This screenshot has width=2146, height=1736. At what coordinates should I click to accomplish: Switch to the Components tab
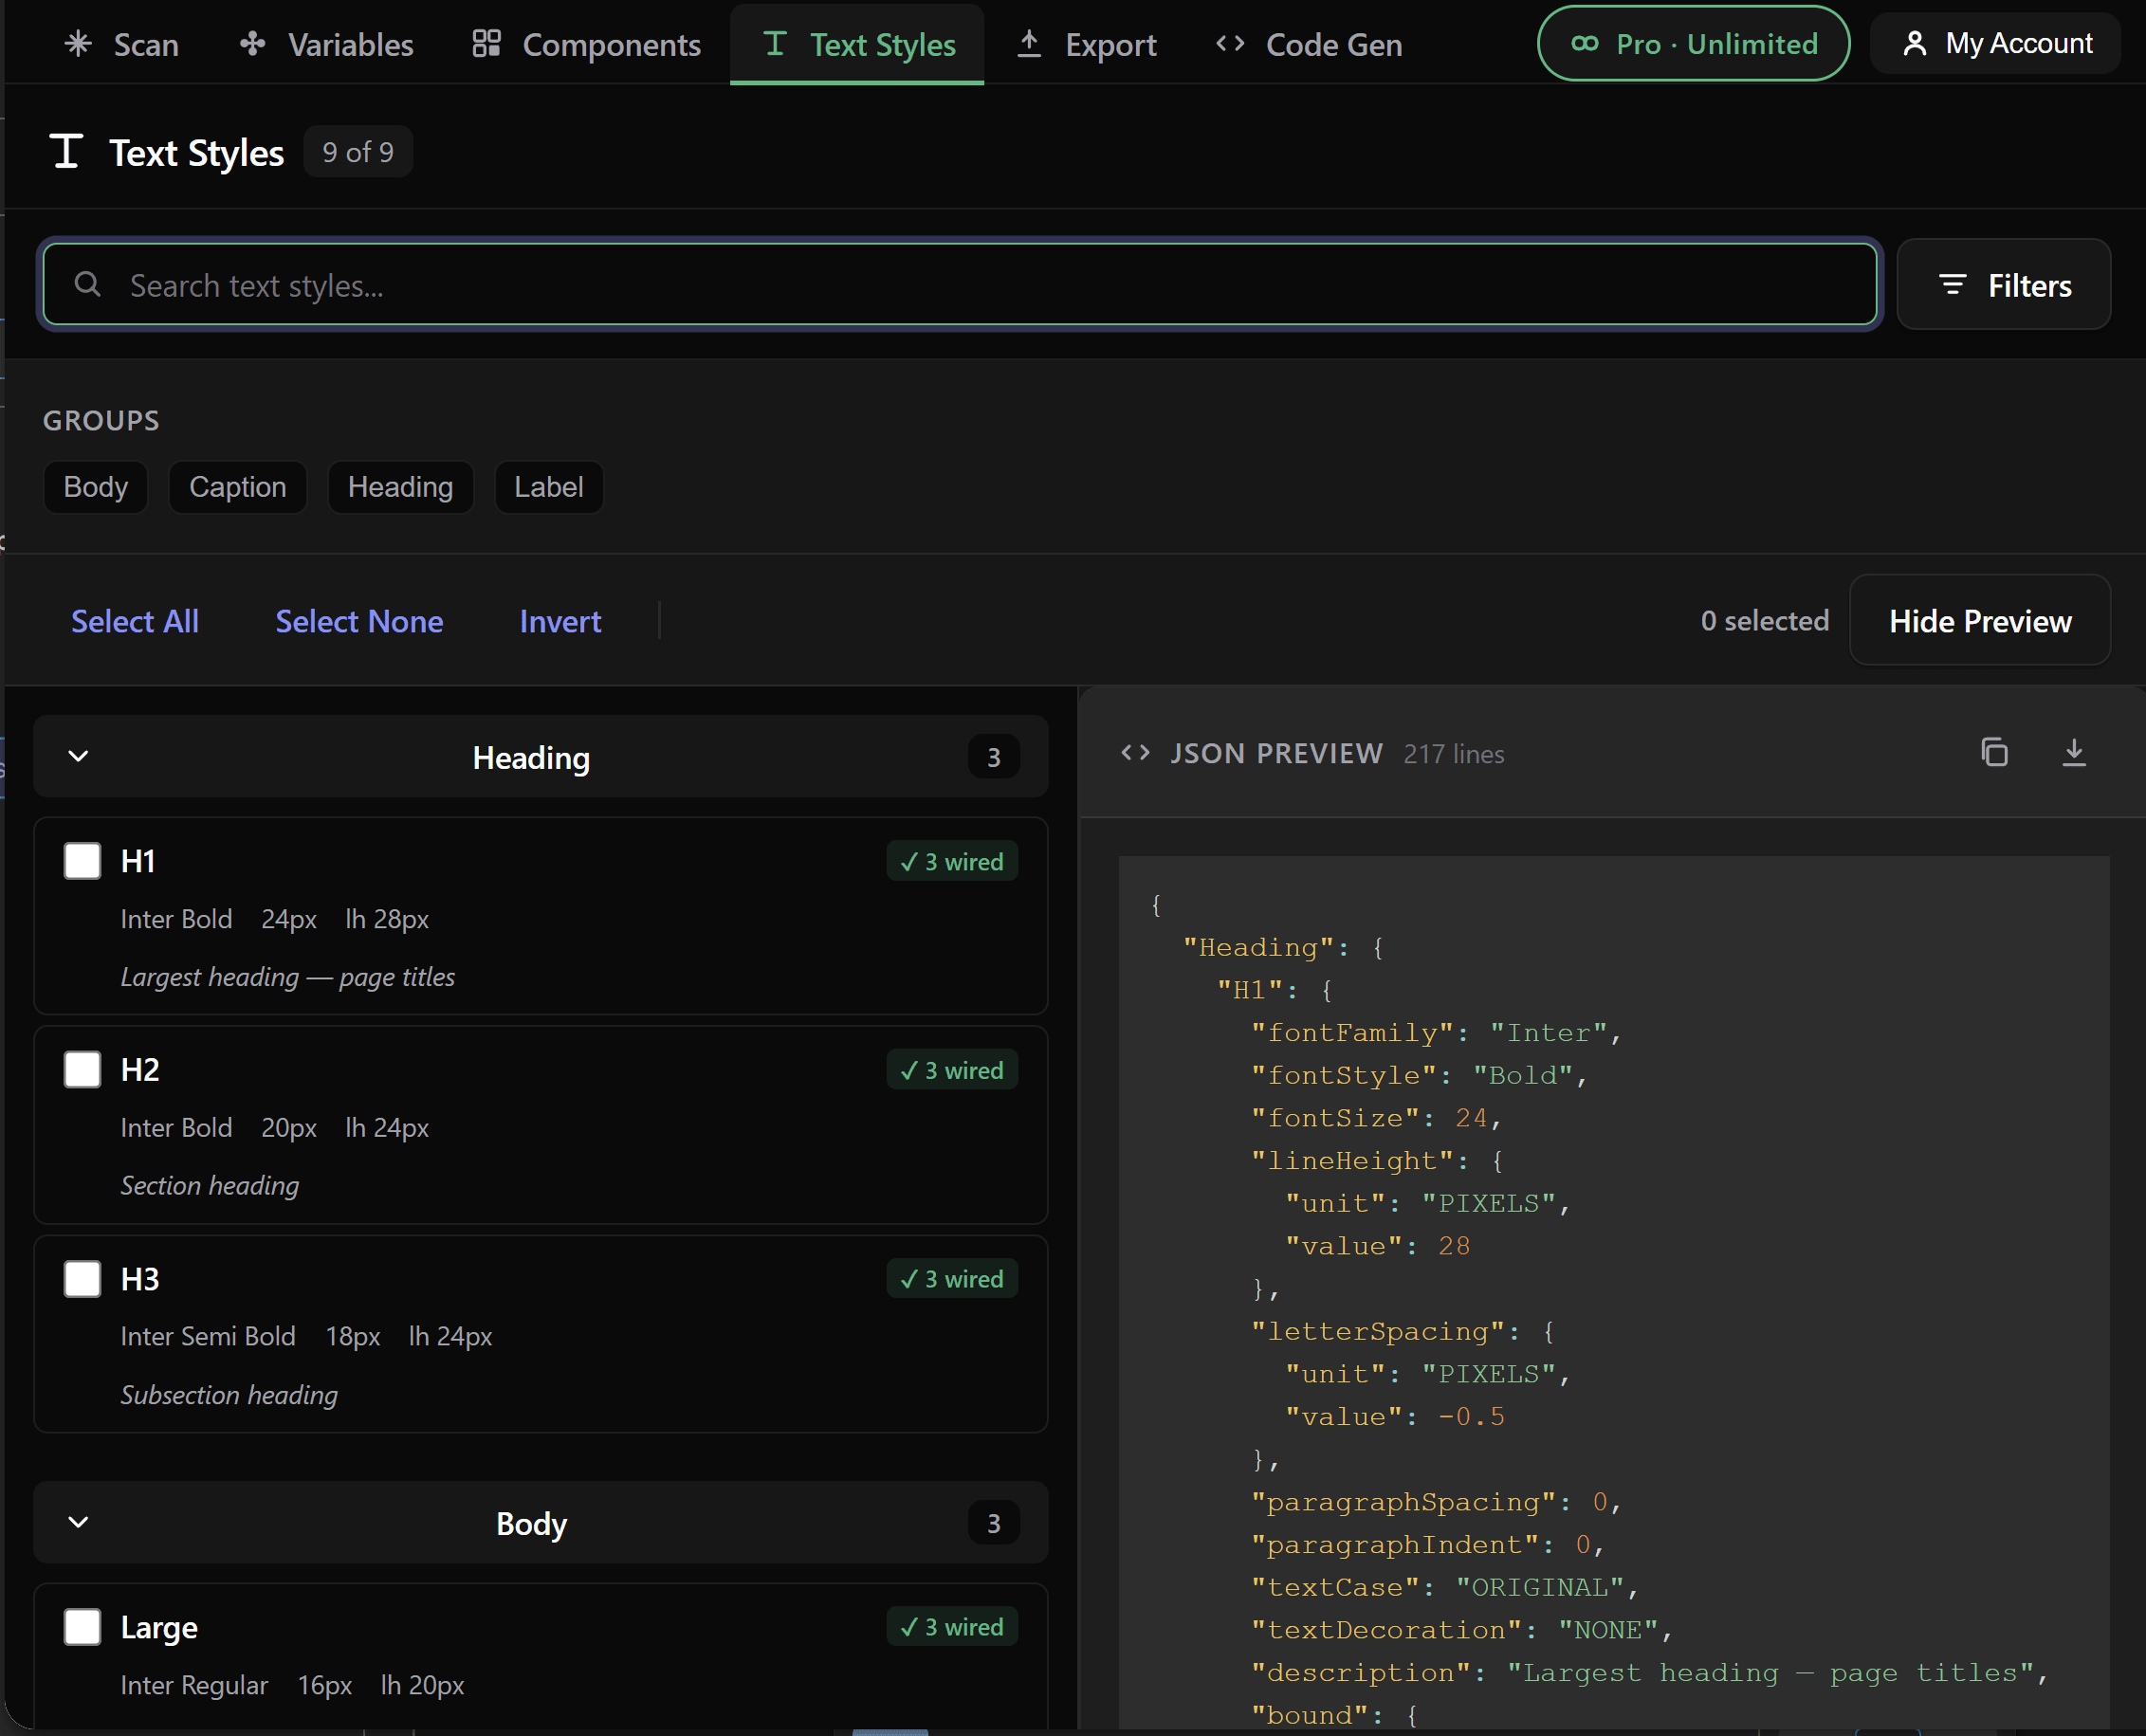pyautogui.click(x=587, y=44)
